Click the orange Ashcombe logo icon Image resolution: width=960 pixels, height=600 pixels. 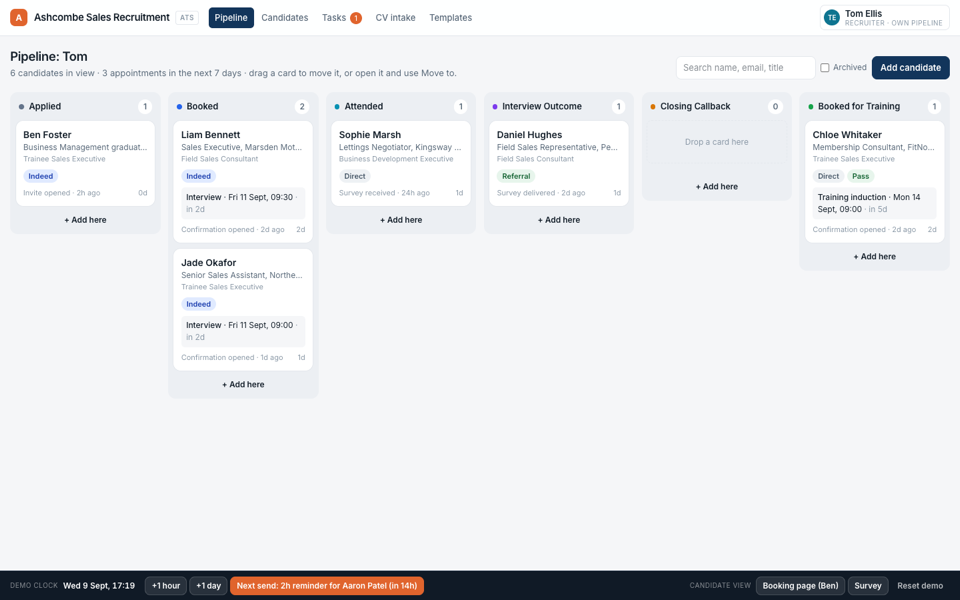(19, 18)
